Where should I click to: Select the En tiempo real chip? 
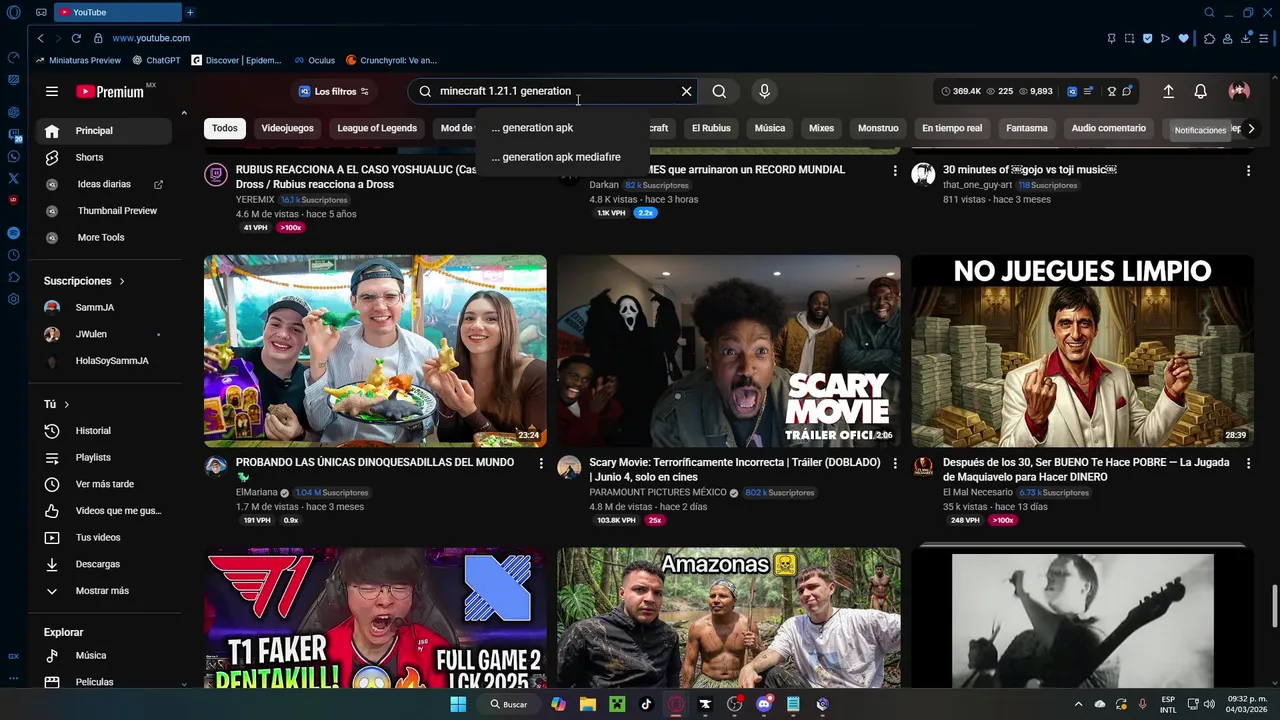coord(952,128)
